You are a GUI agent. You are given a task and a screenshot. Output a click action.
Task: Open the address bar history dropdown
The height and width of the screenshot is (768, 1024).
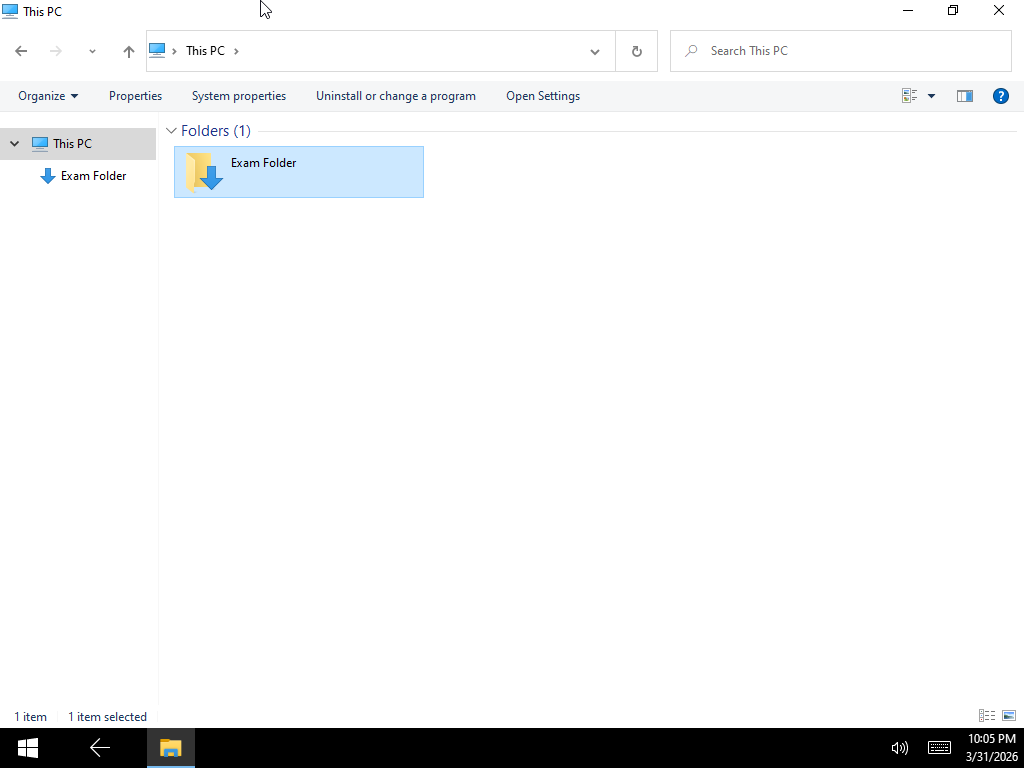point(595,50)
